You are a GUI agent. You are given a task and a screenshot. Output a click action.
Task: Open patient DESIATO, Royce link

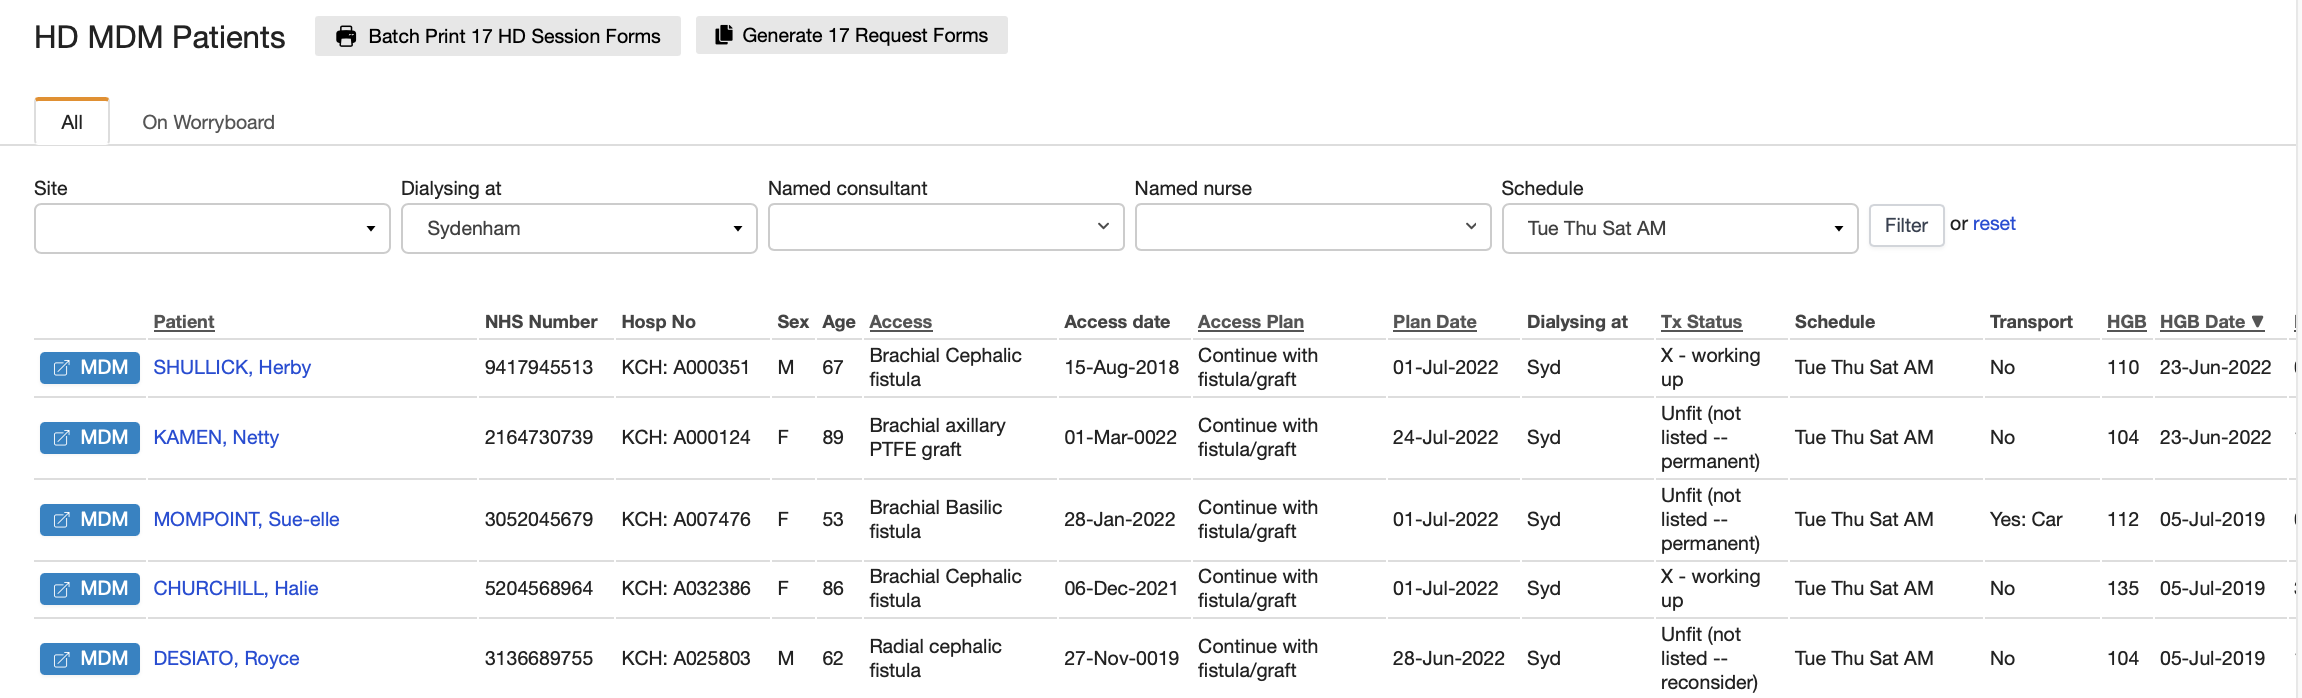click(226, 659)
